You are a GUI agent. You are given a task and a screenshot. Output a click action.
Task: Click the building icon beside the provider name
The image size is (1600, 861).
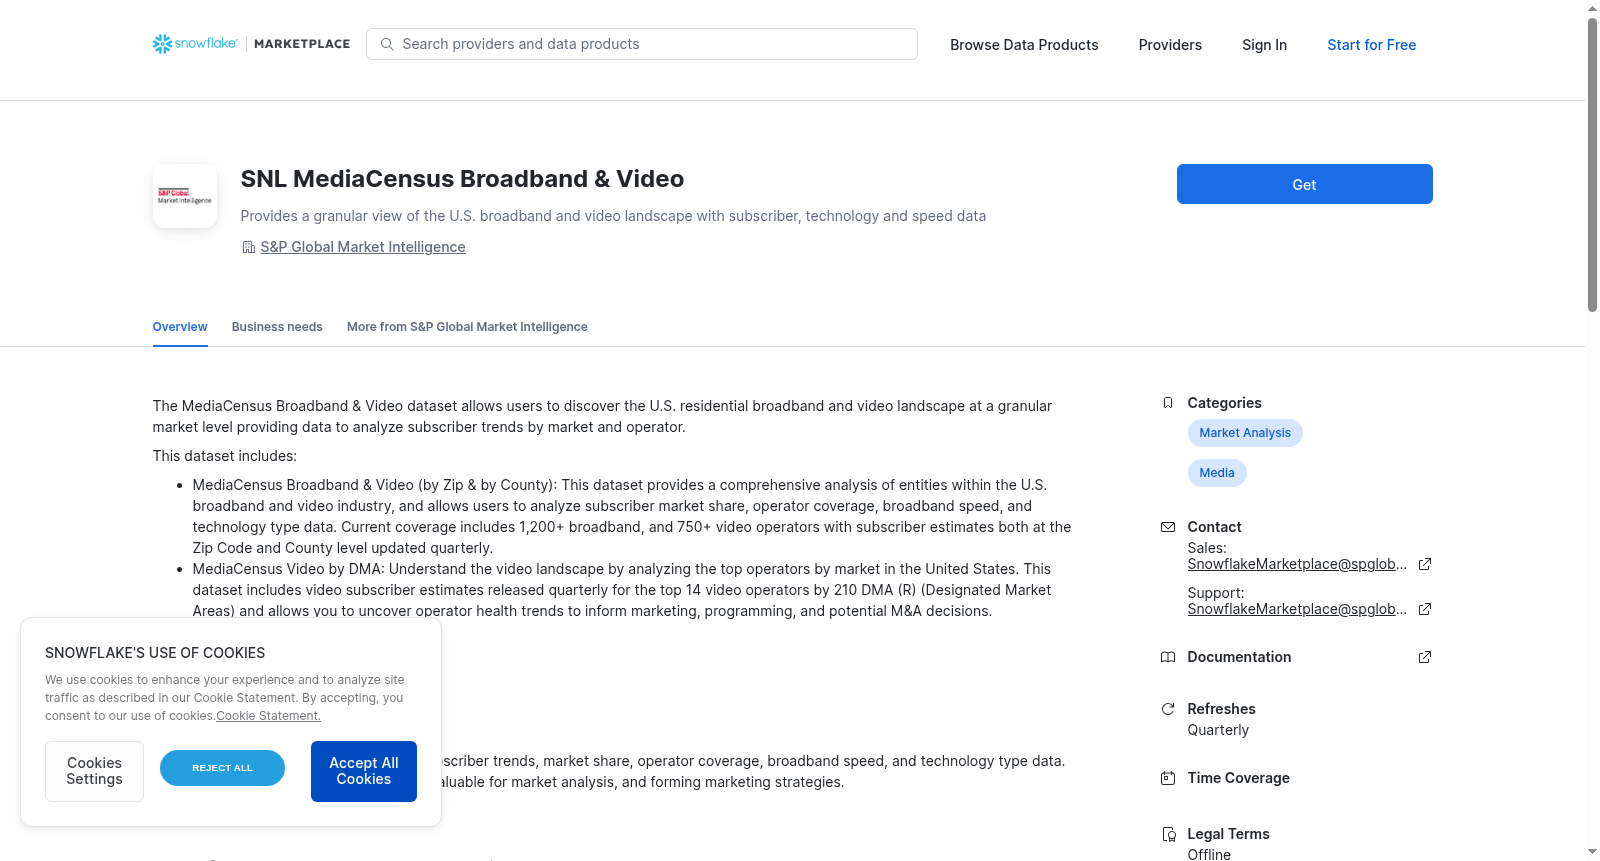pos(249,247)
